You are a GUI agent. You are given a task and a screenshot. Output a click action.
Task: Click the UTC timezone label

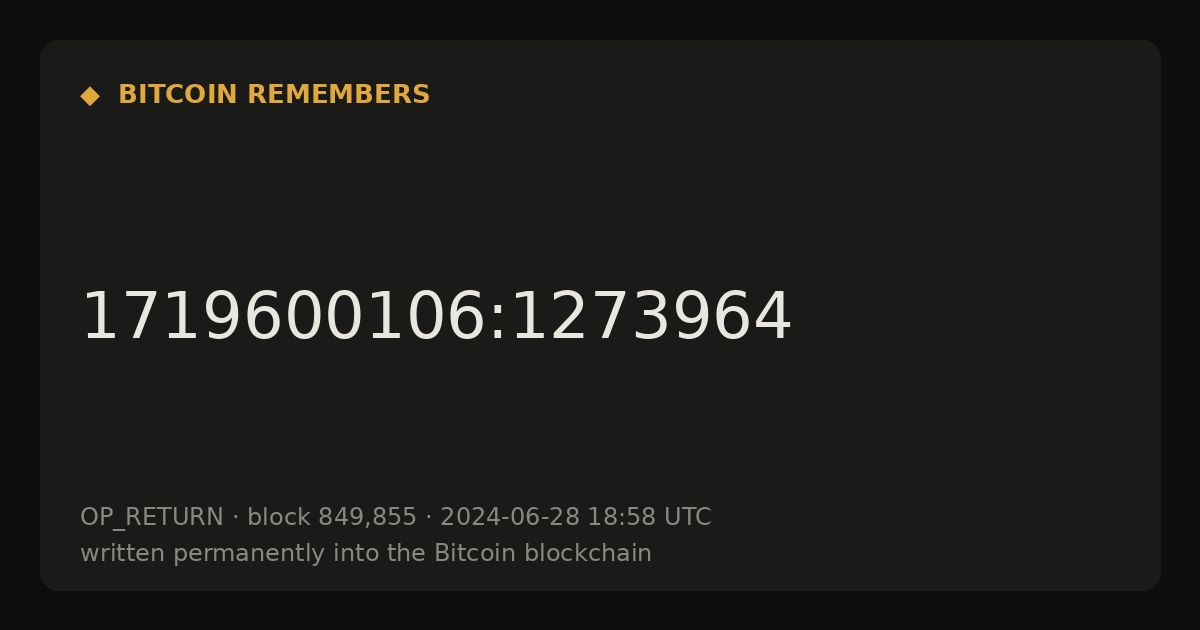click(687, 517)
